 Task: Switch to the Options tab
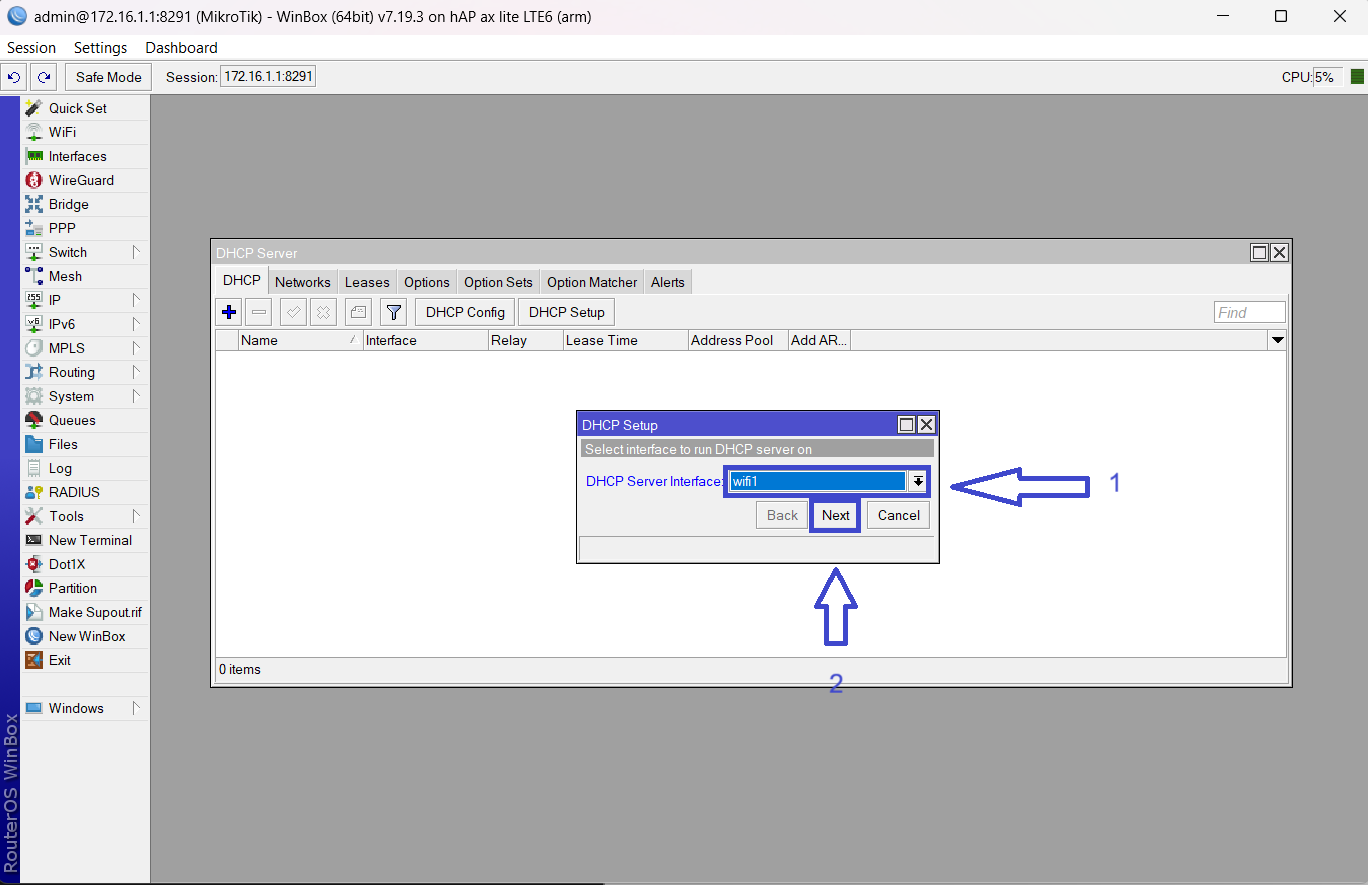pyautogui.click(x=427, y=282)
